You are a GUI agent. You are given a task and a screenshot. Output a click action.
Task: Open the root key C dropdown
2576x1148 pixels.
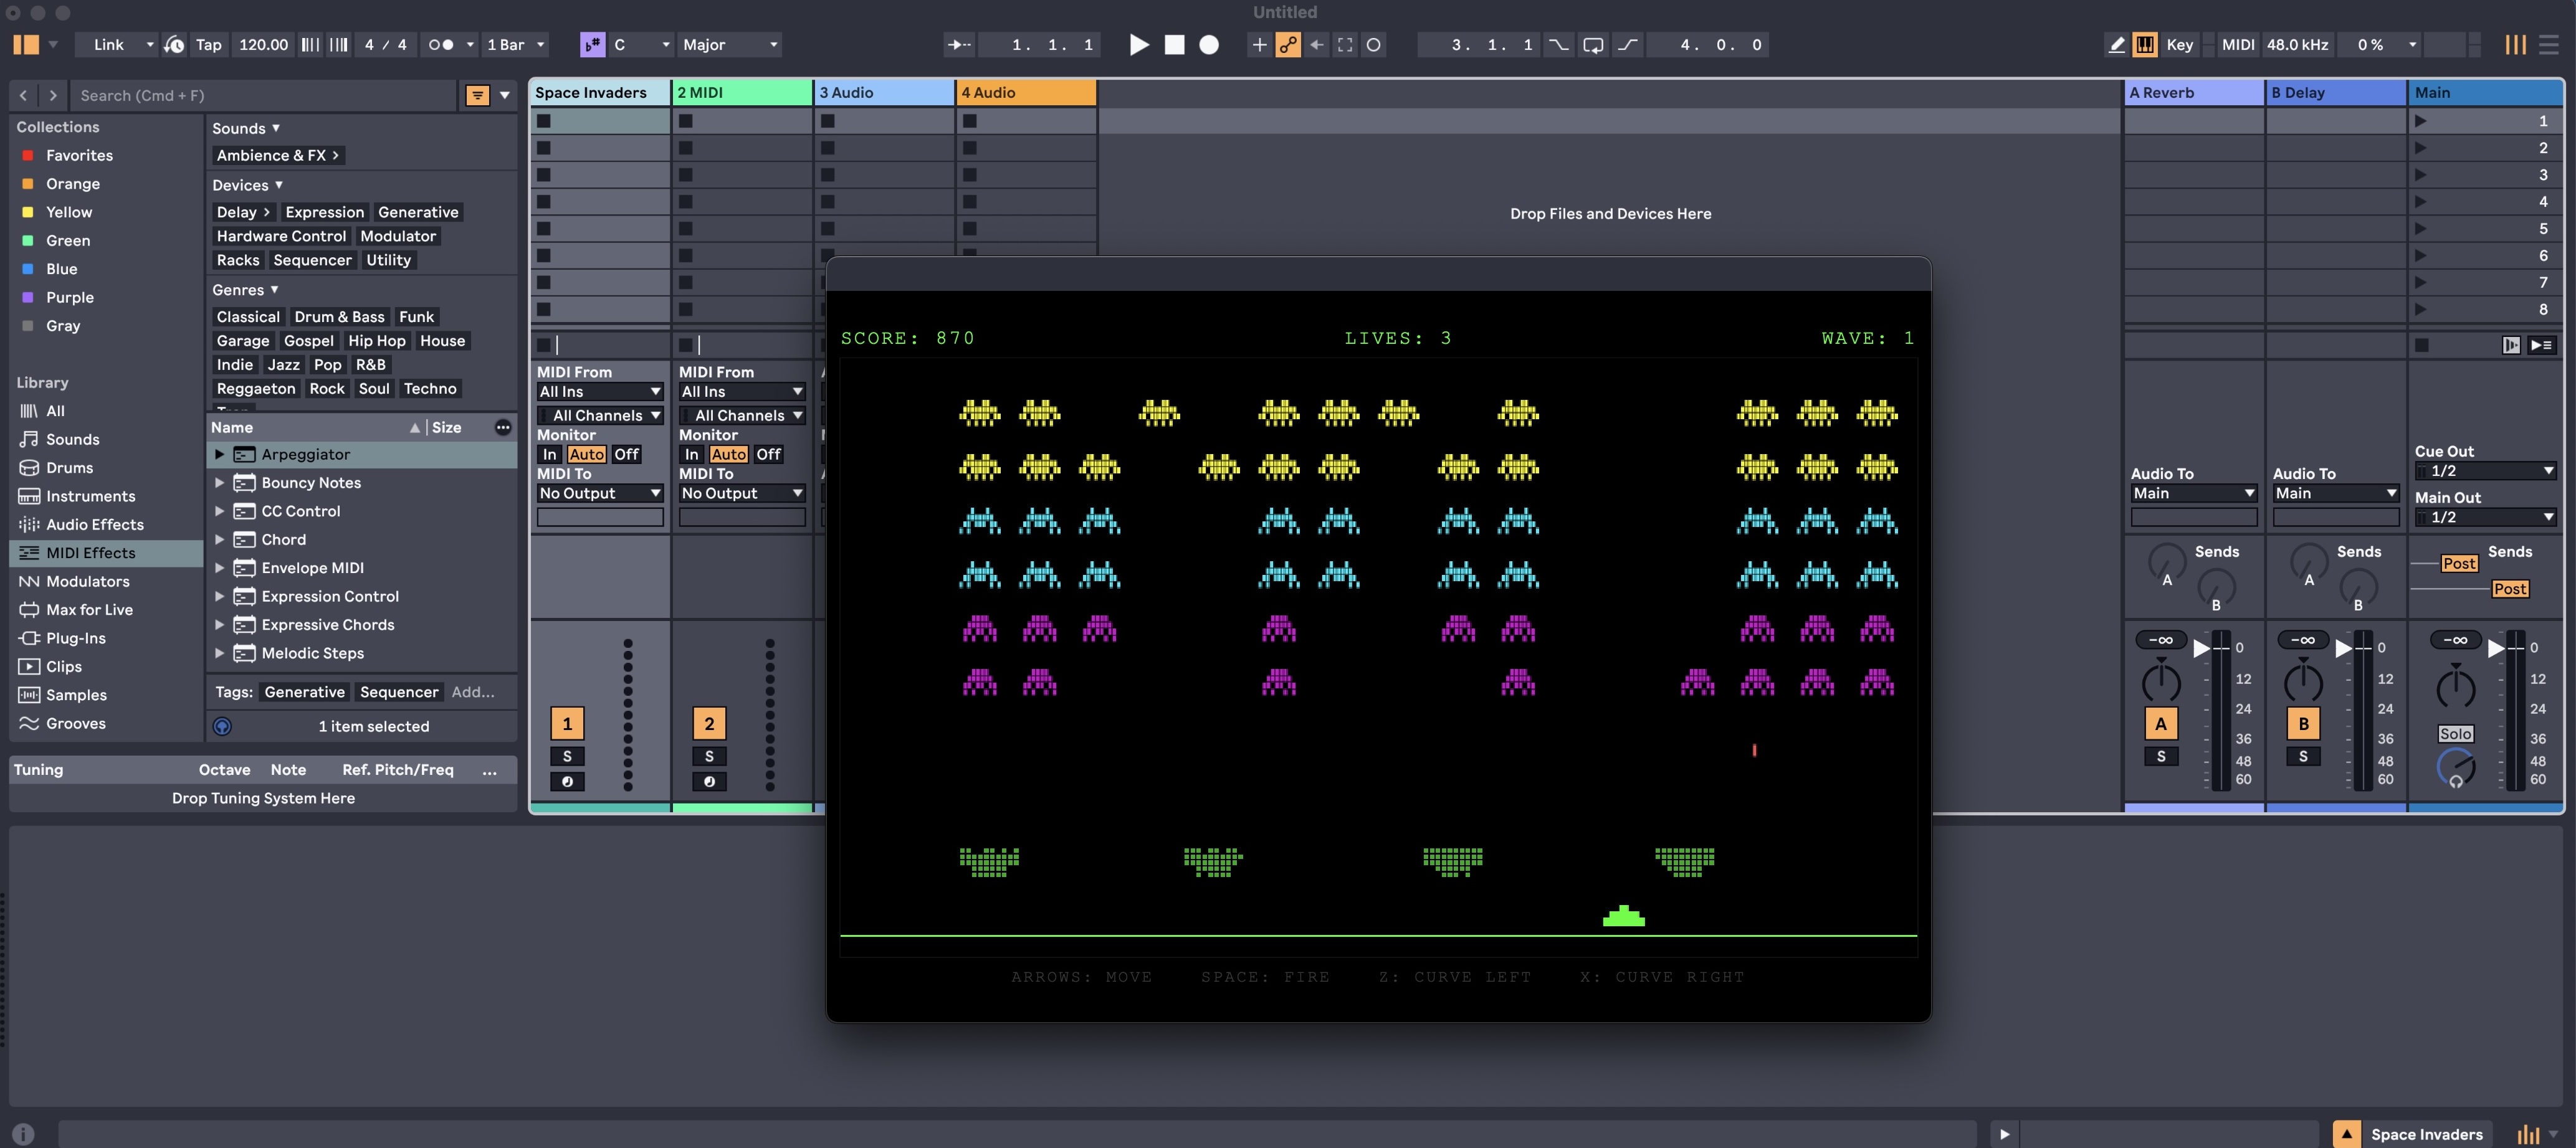[x=641, y=45]
